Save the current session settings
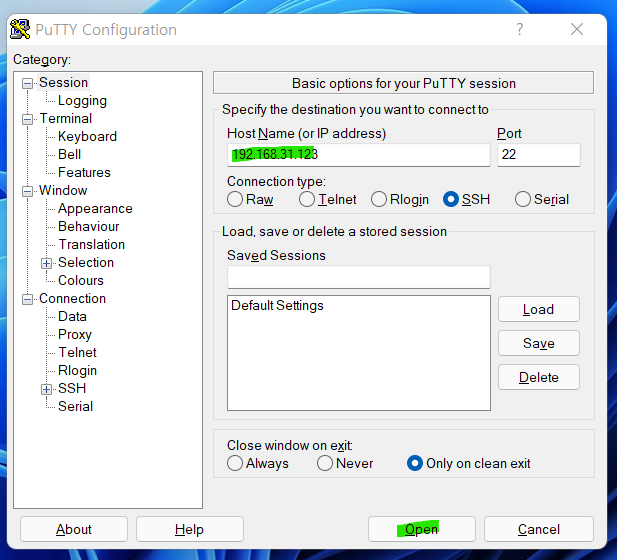617x560 pixels. coord(539,343)
